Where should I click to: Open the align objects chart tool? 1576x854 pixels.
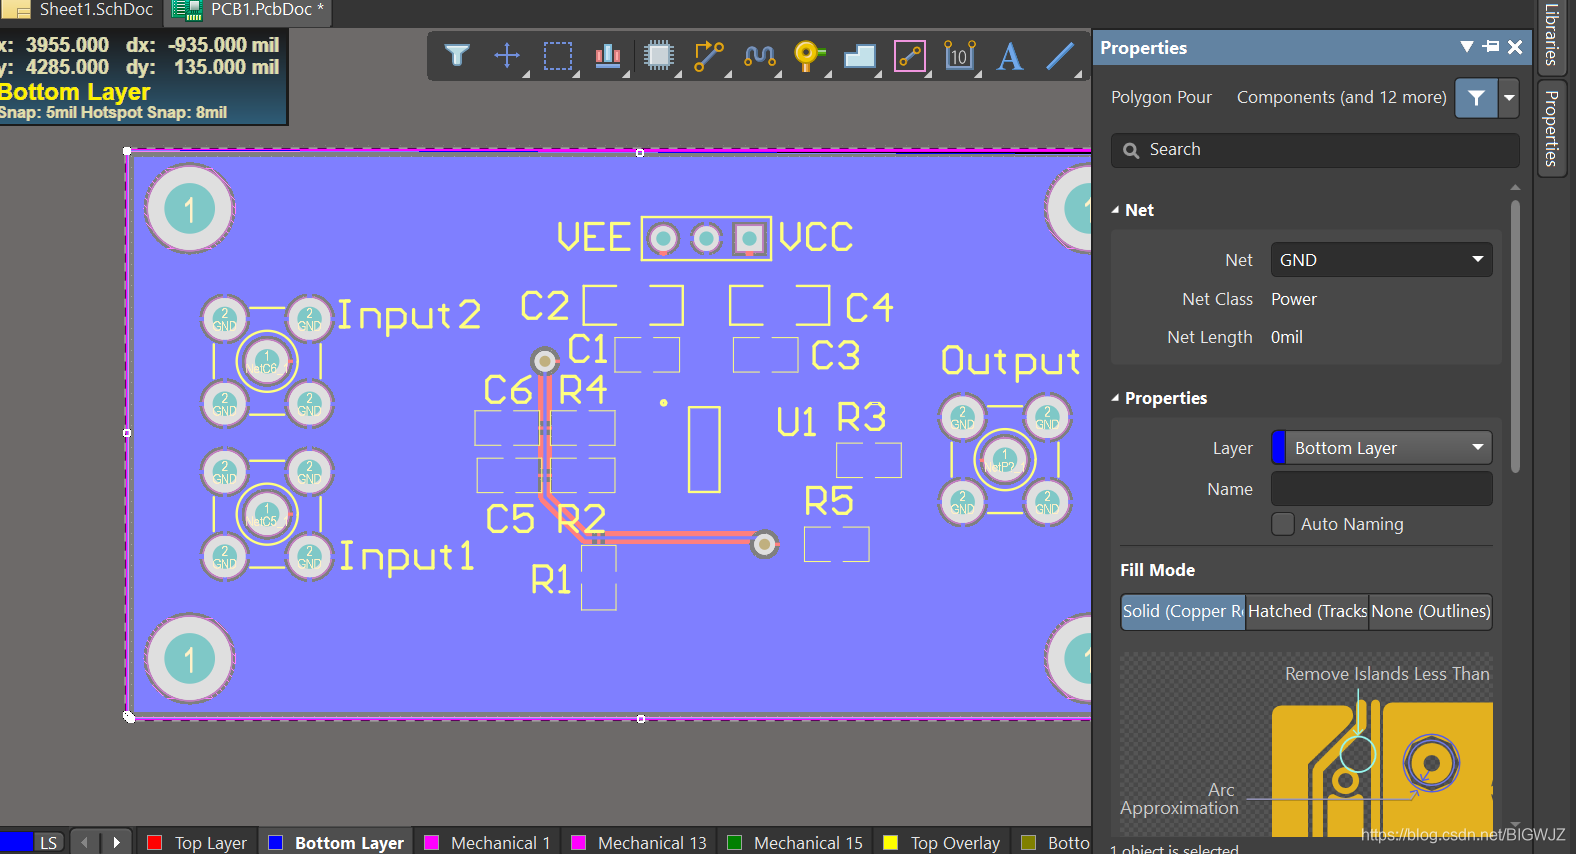point(608,55)
